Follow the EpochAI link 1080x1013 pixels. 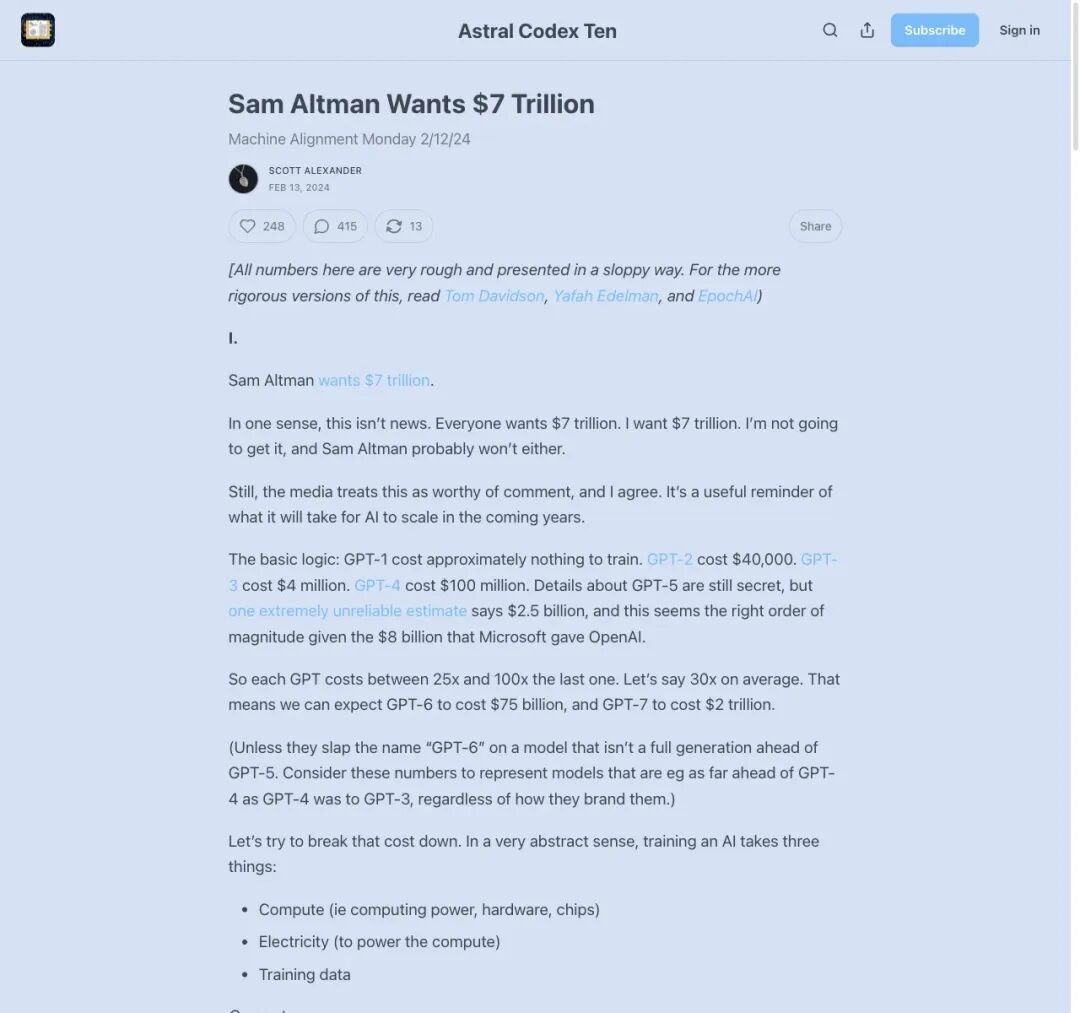727,296
